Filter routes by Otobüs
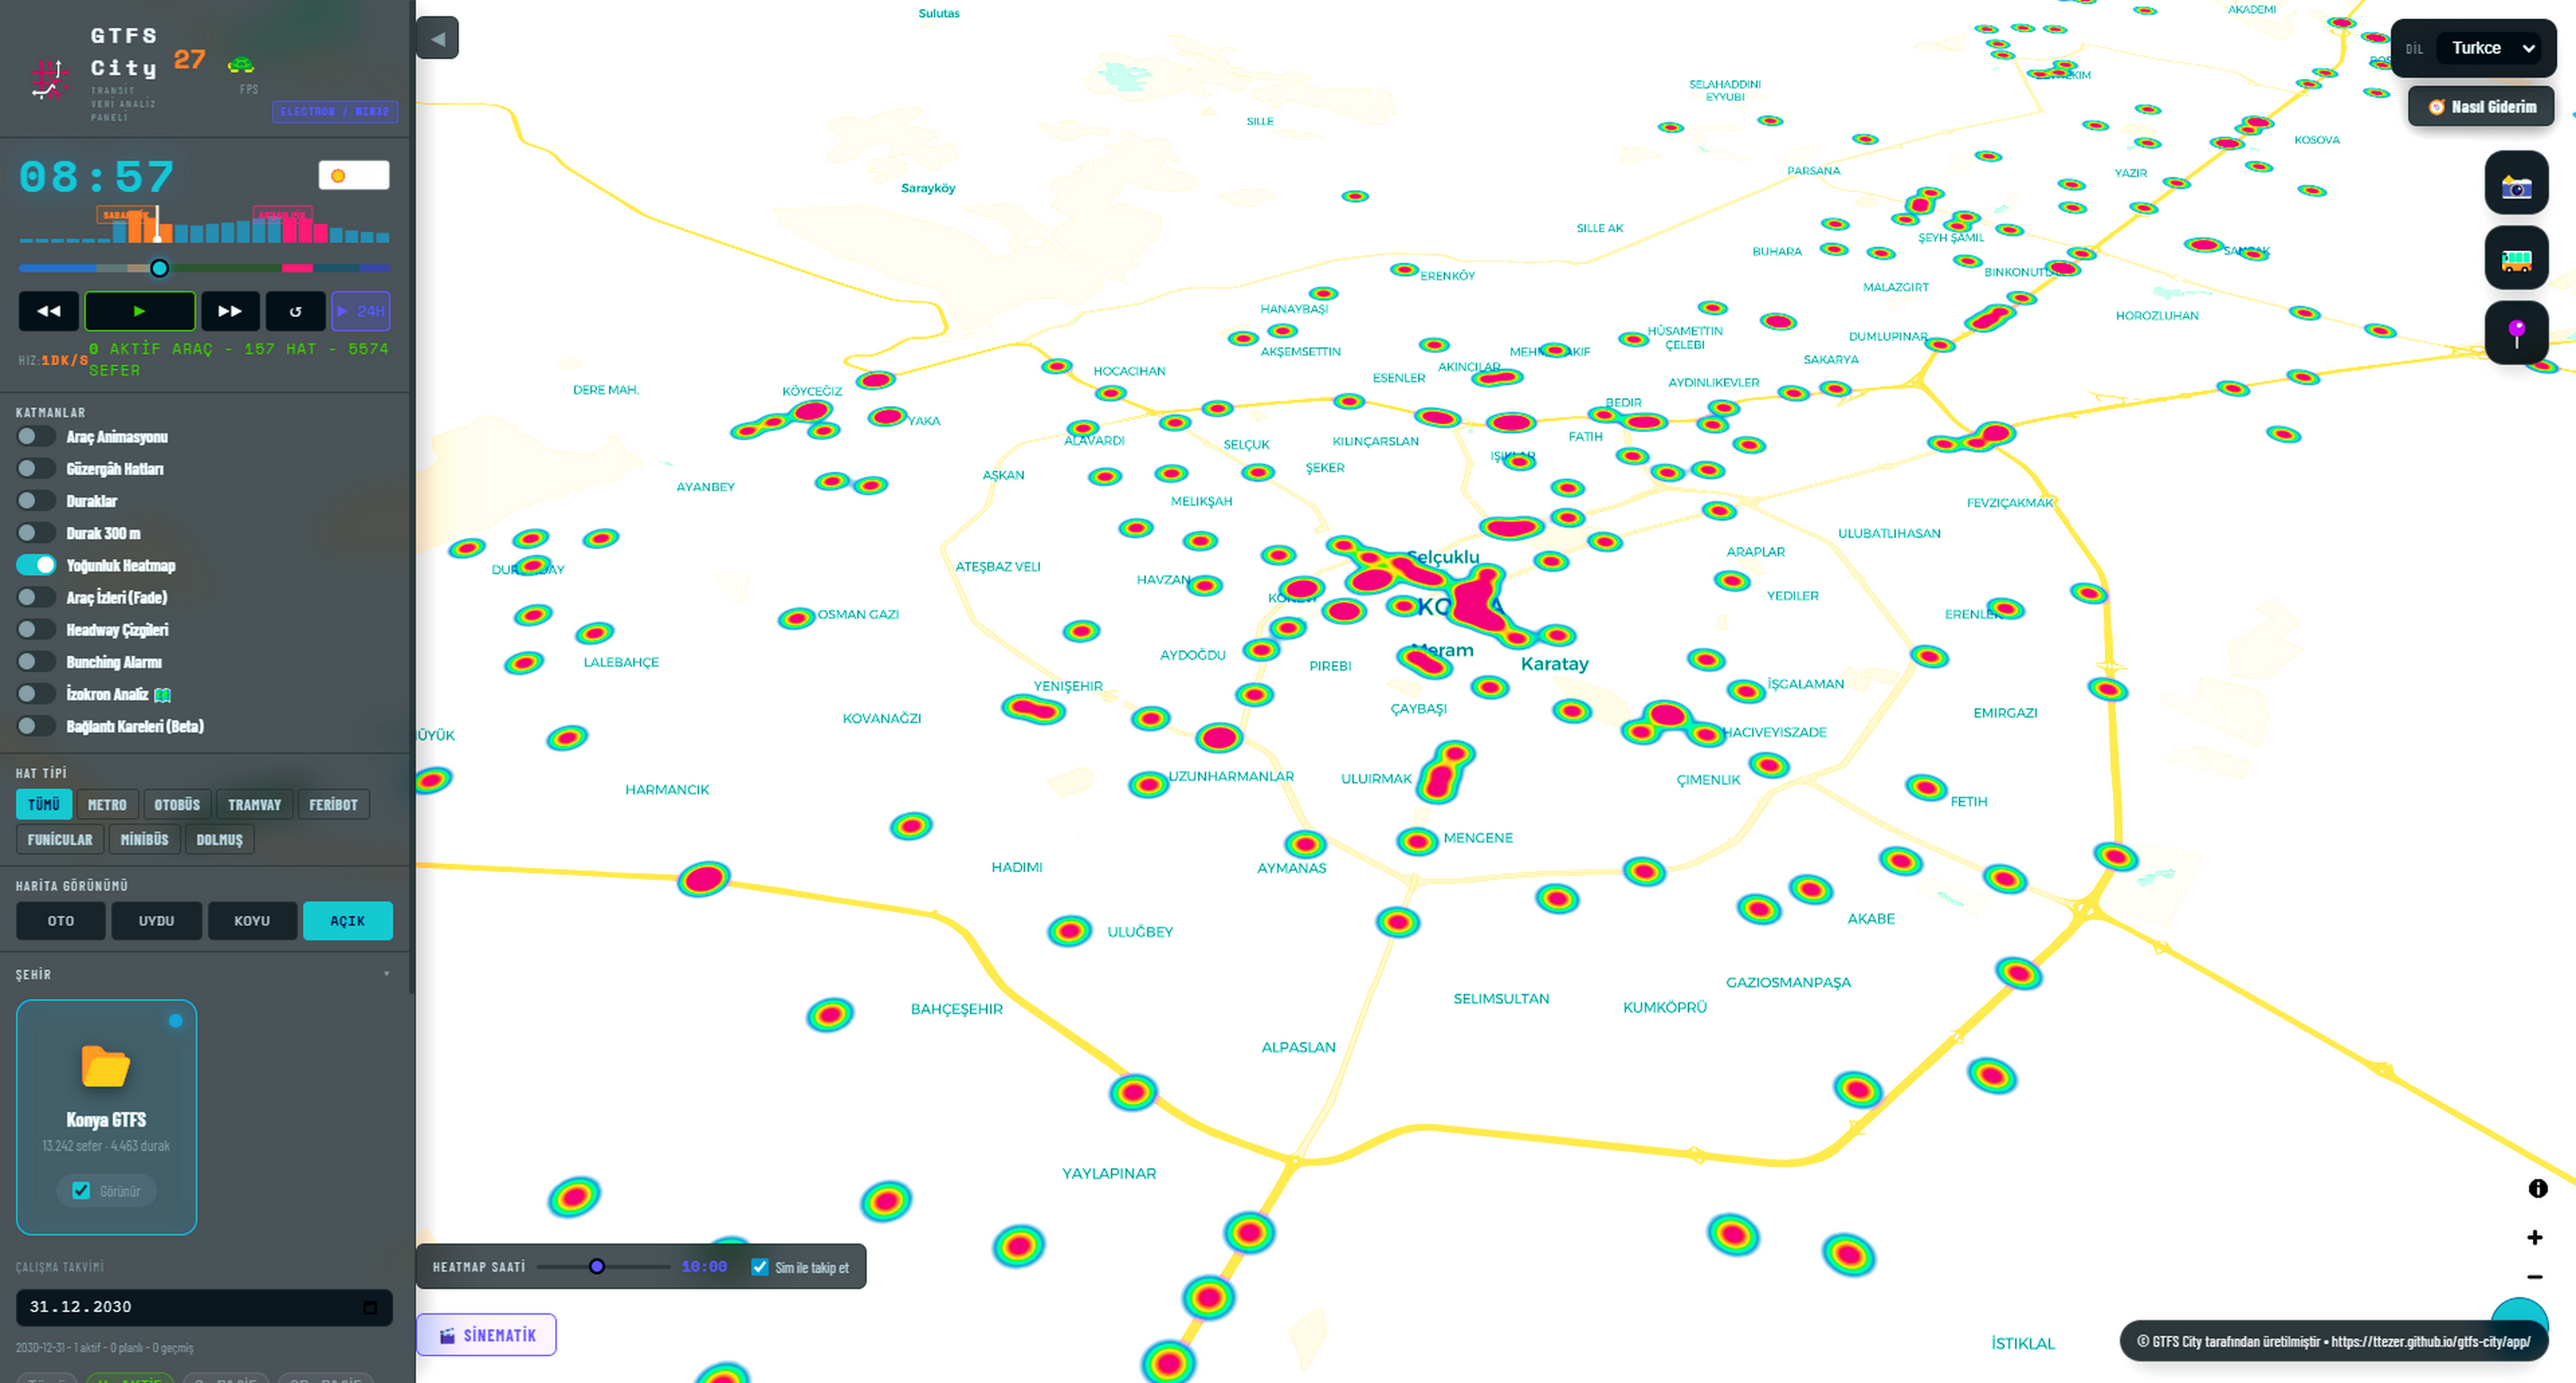 pyautogui.click(x=177, y=805)
